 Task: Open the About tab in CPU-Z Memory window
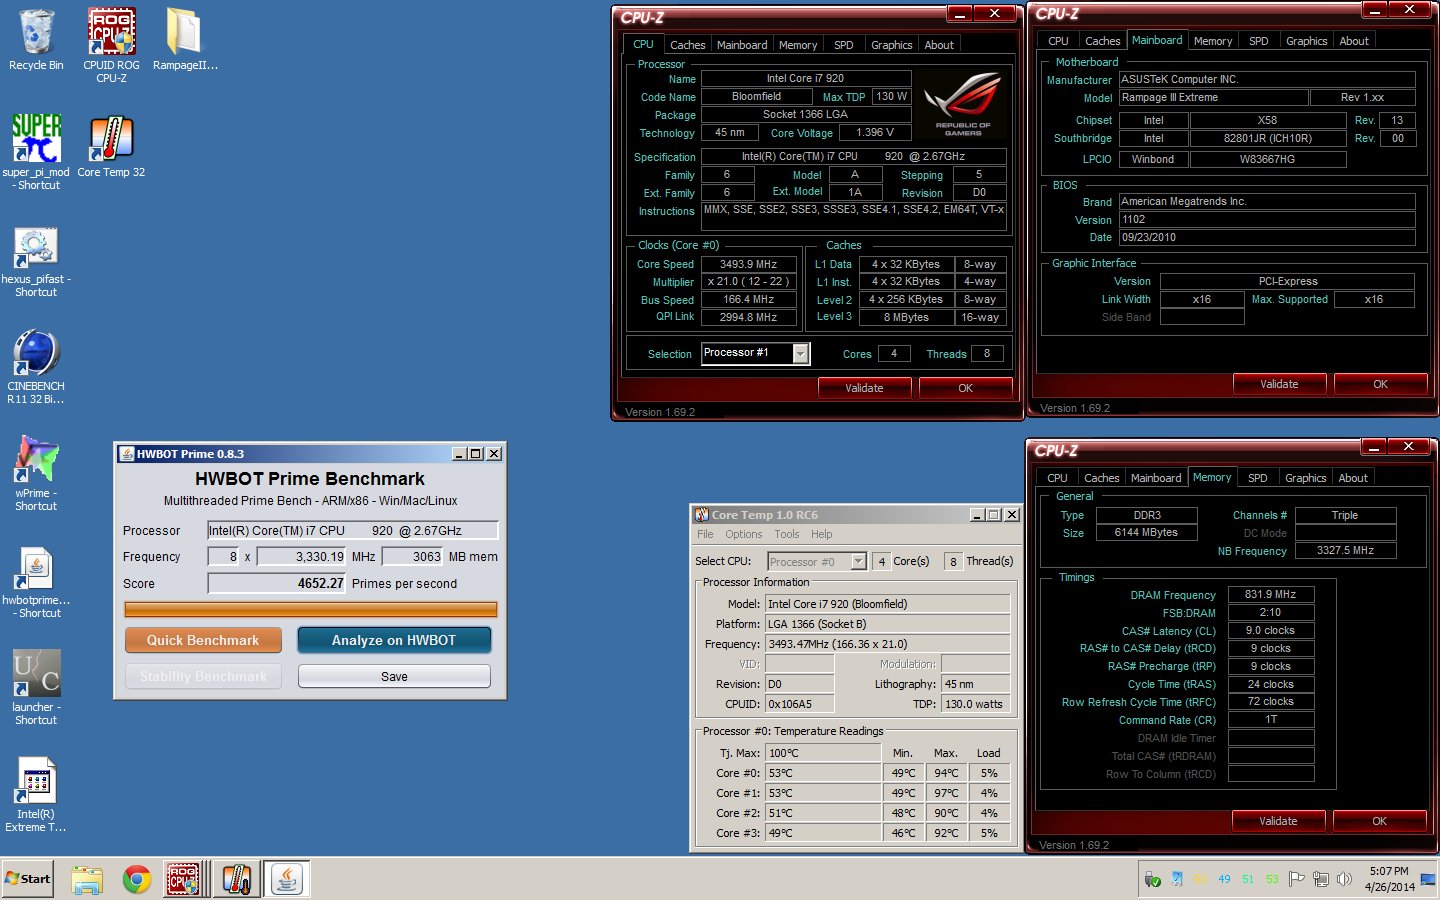tap(1353, 478)
